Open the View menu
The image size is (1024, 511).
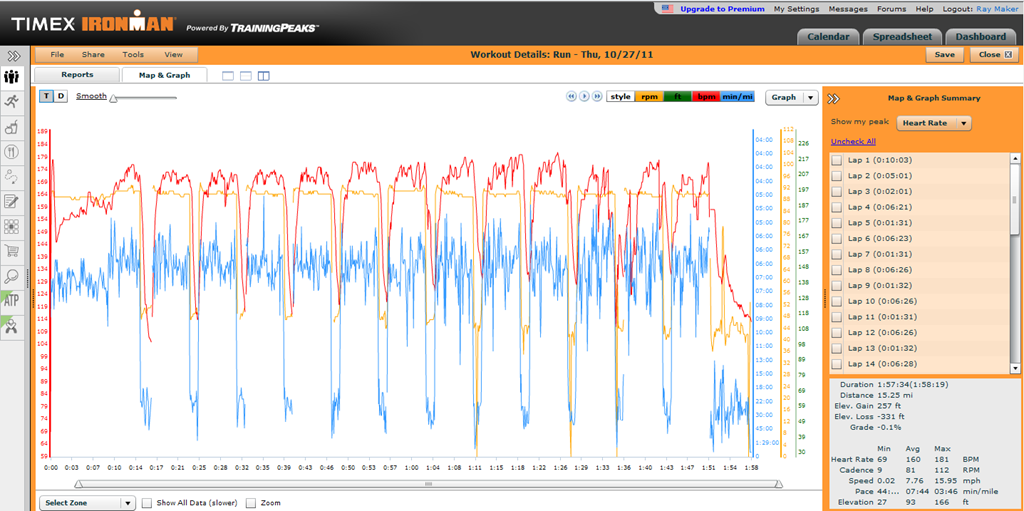[x=174, y=55]
